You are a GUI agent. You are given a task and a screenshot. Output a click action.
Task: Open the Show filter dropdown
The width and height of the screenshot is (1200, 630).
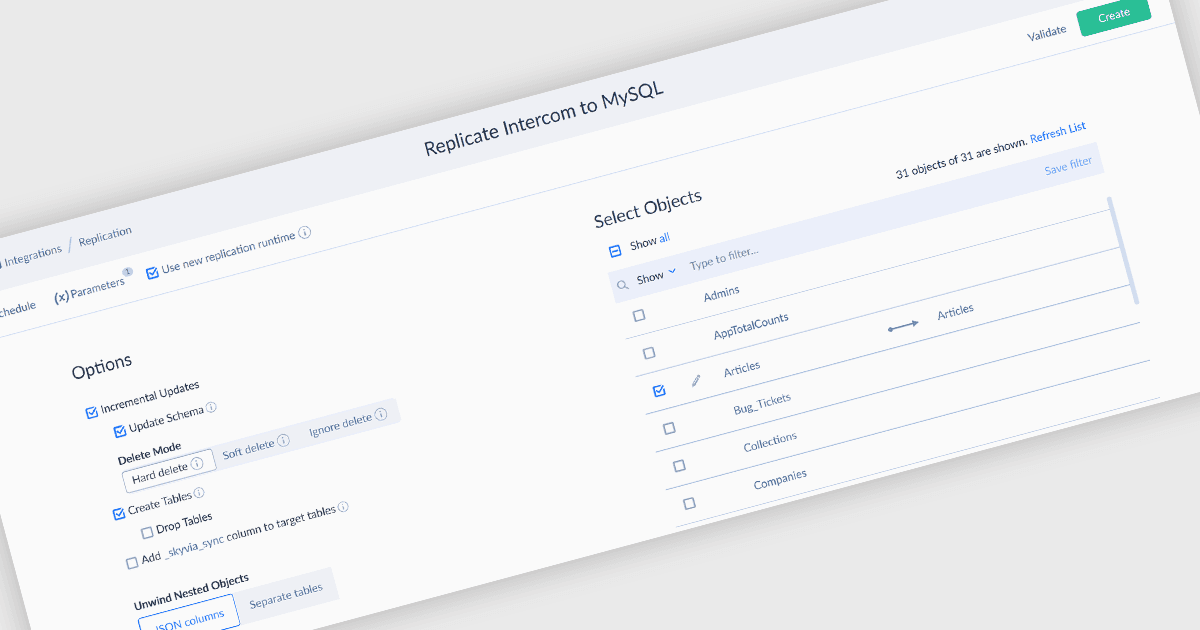(657, 275)
